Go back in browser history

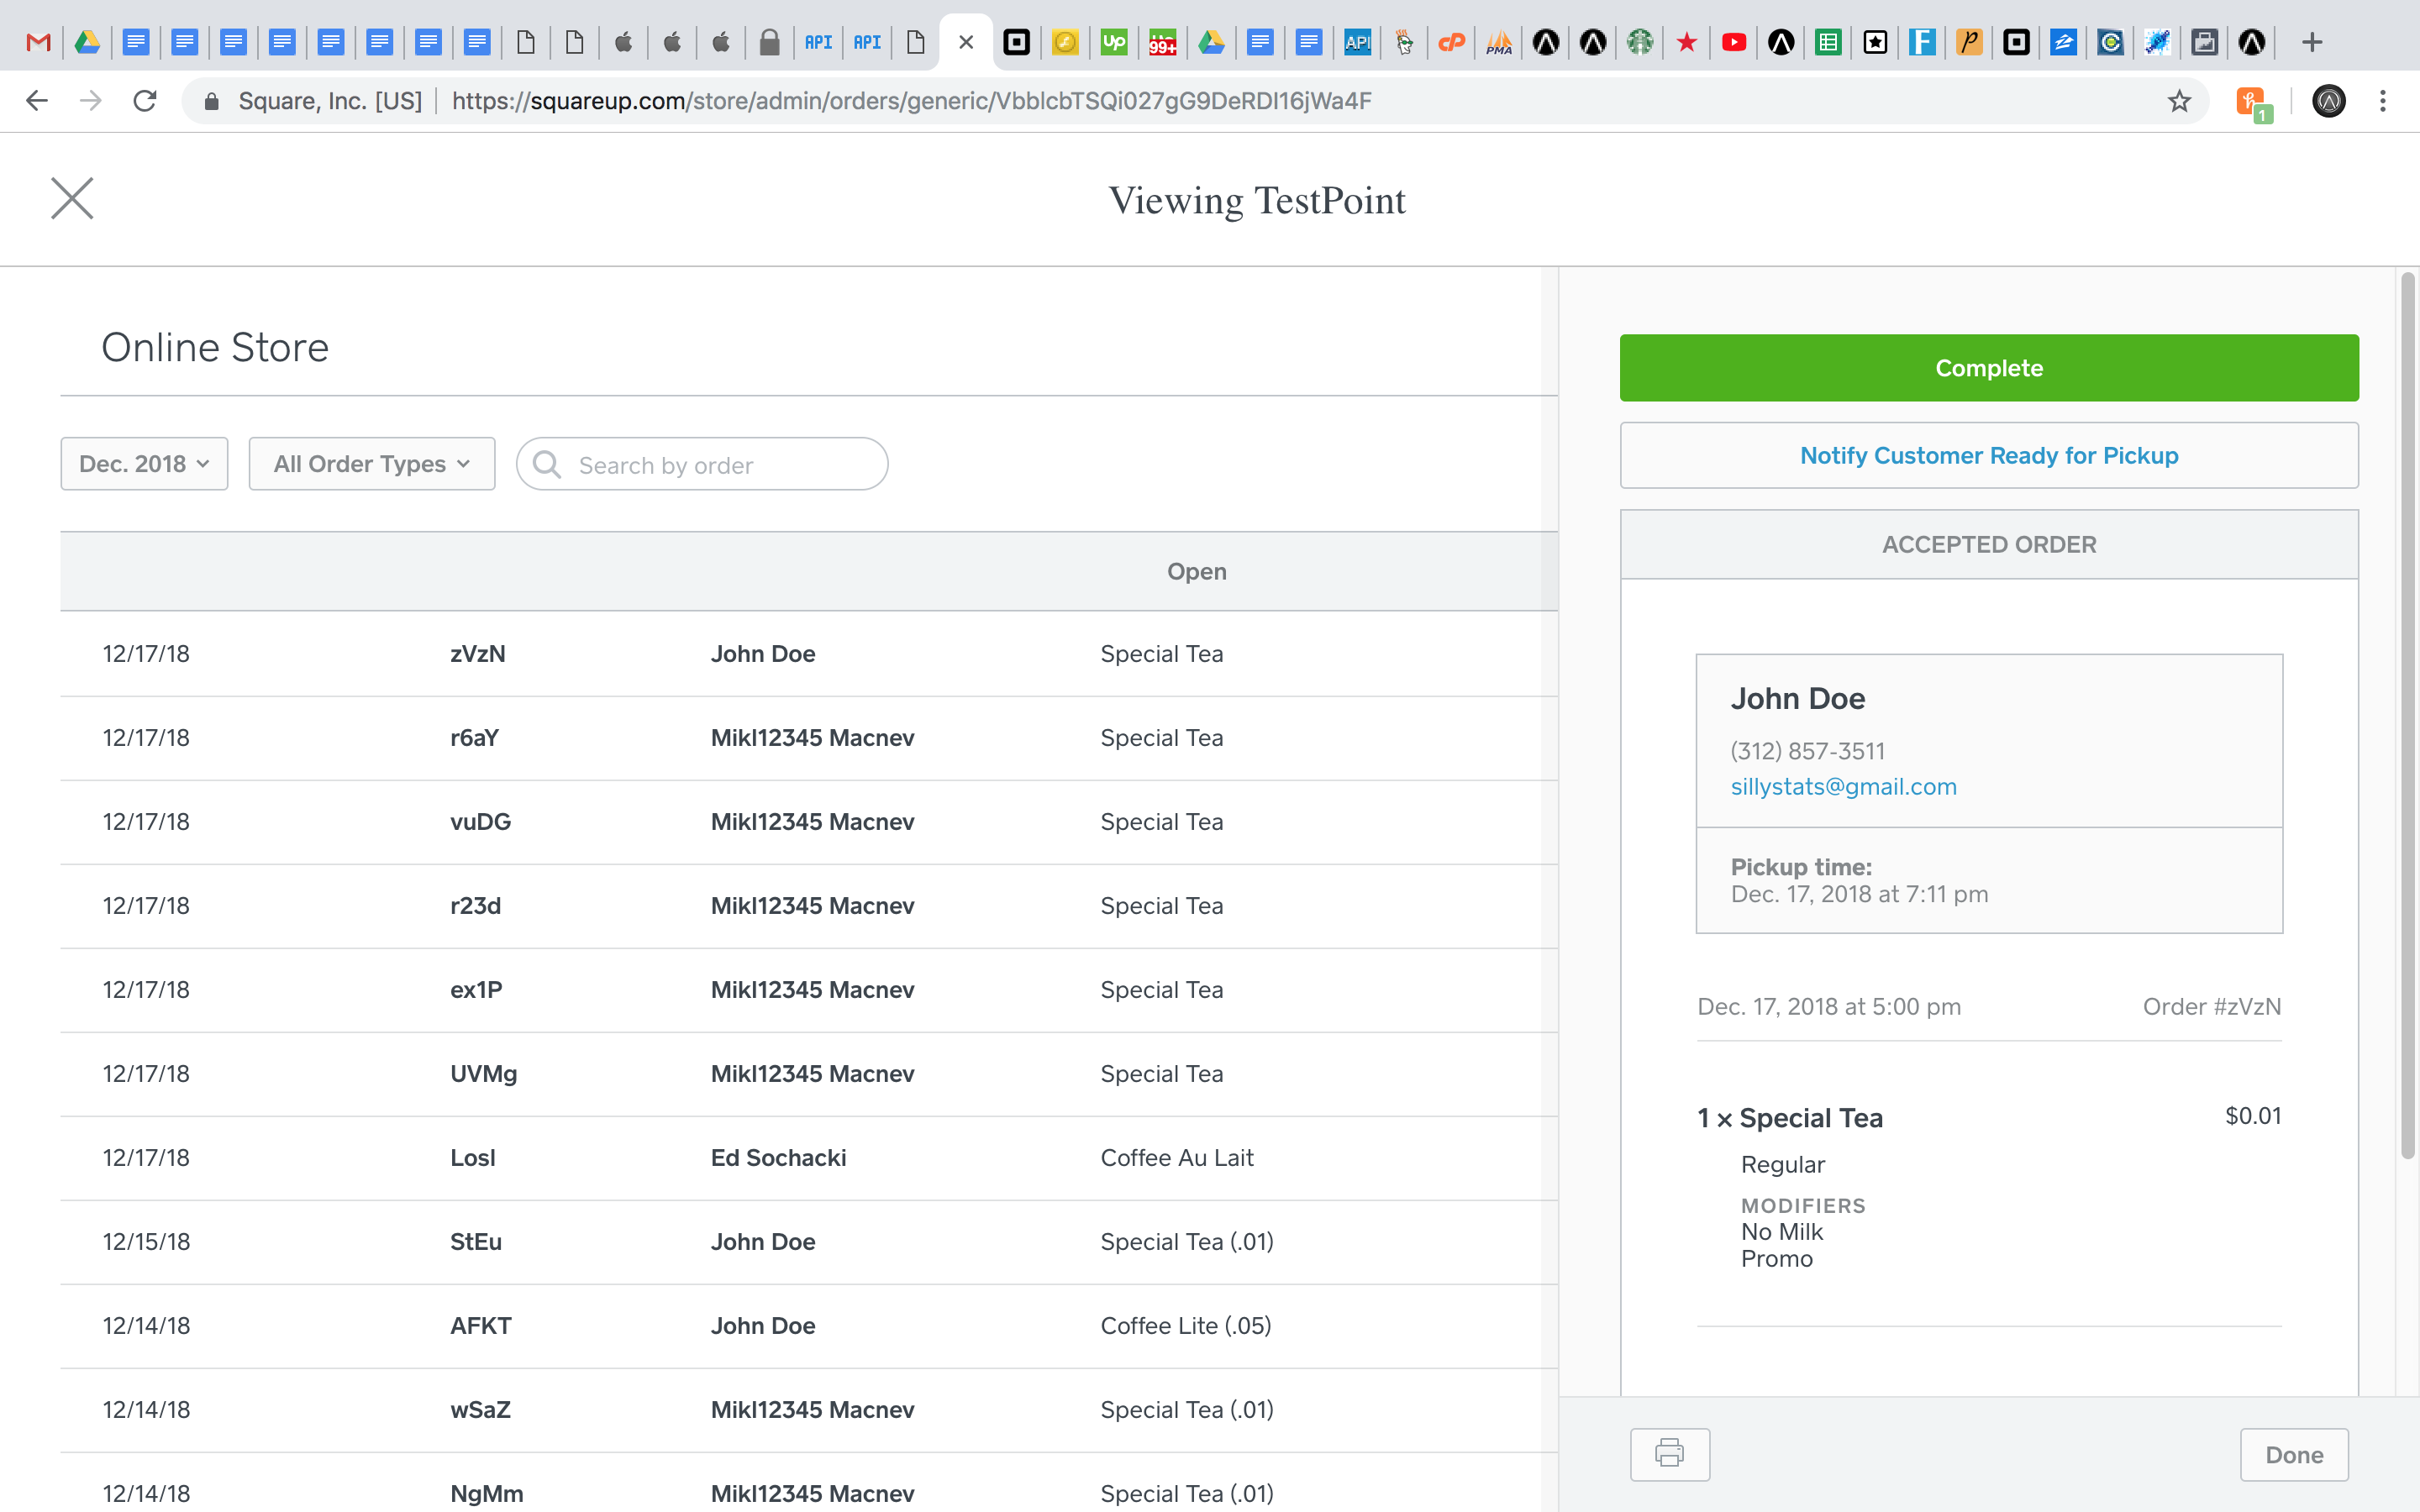pyautogui.click(x=37, y=101)
